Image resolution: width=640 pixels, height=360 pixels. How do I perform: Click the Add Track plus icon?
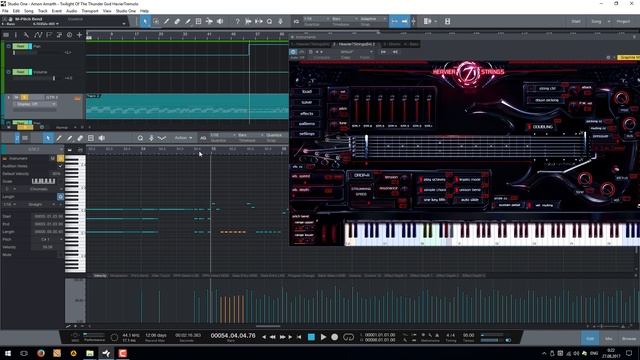click(80, 36)
